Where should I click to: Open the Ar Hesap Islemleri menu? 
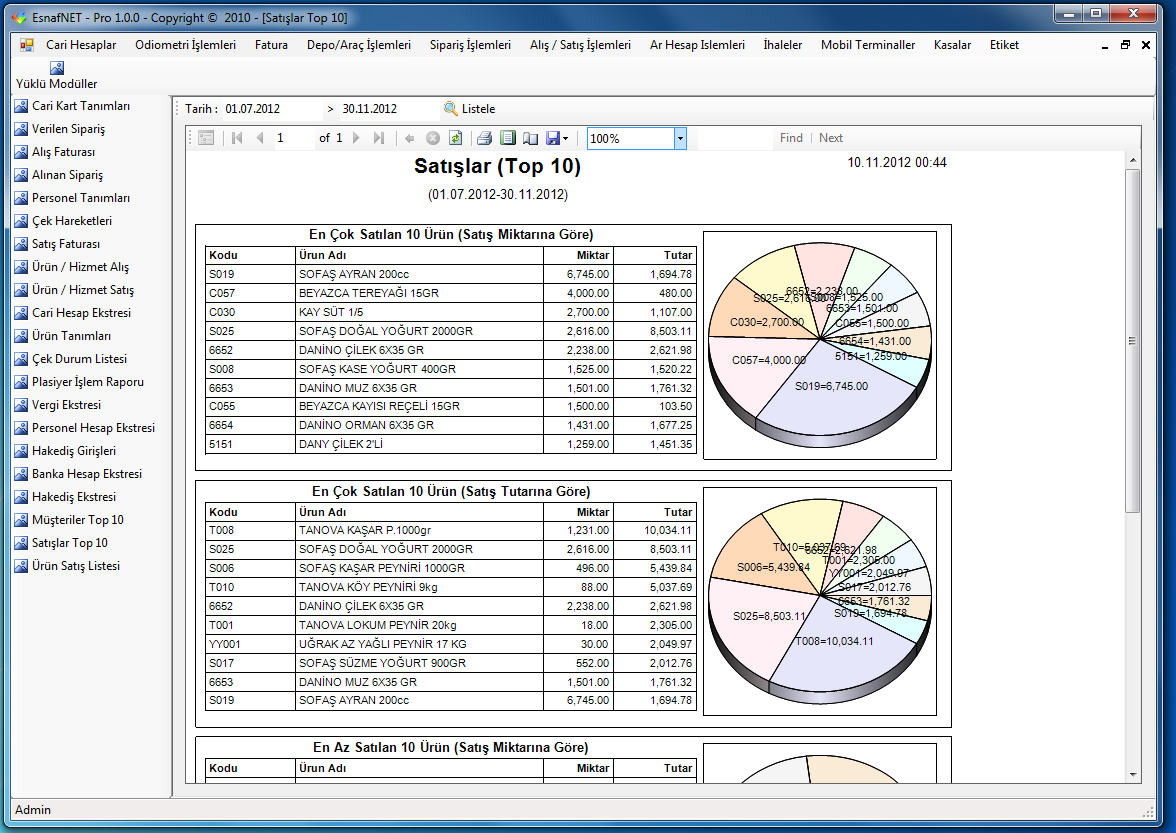click(x=698, y=45)
